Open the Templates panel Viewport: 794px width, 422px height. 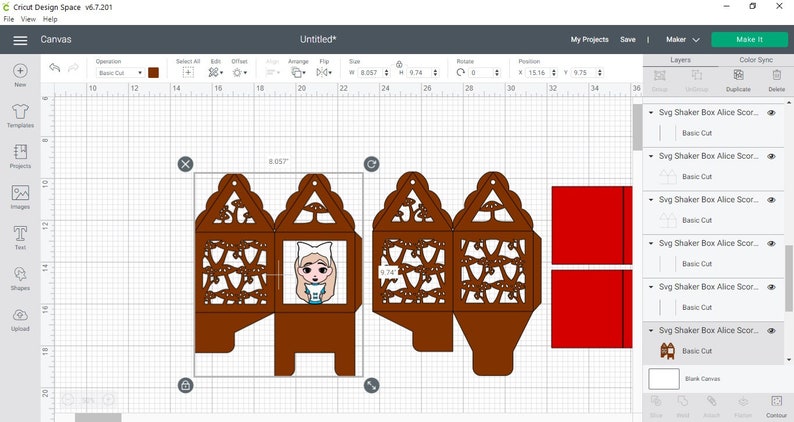[x=20, y=116]
